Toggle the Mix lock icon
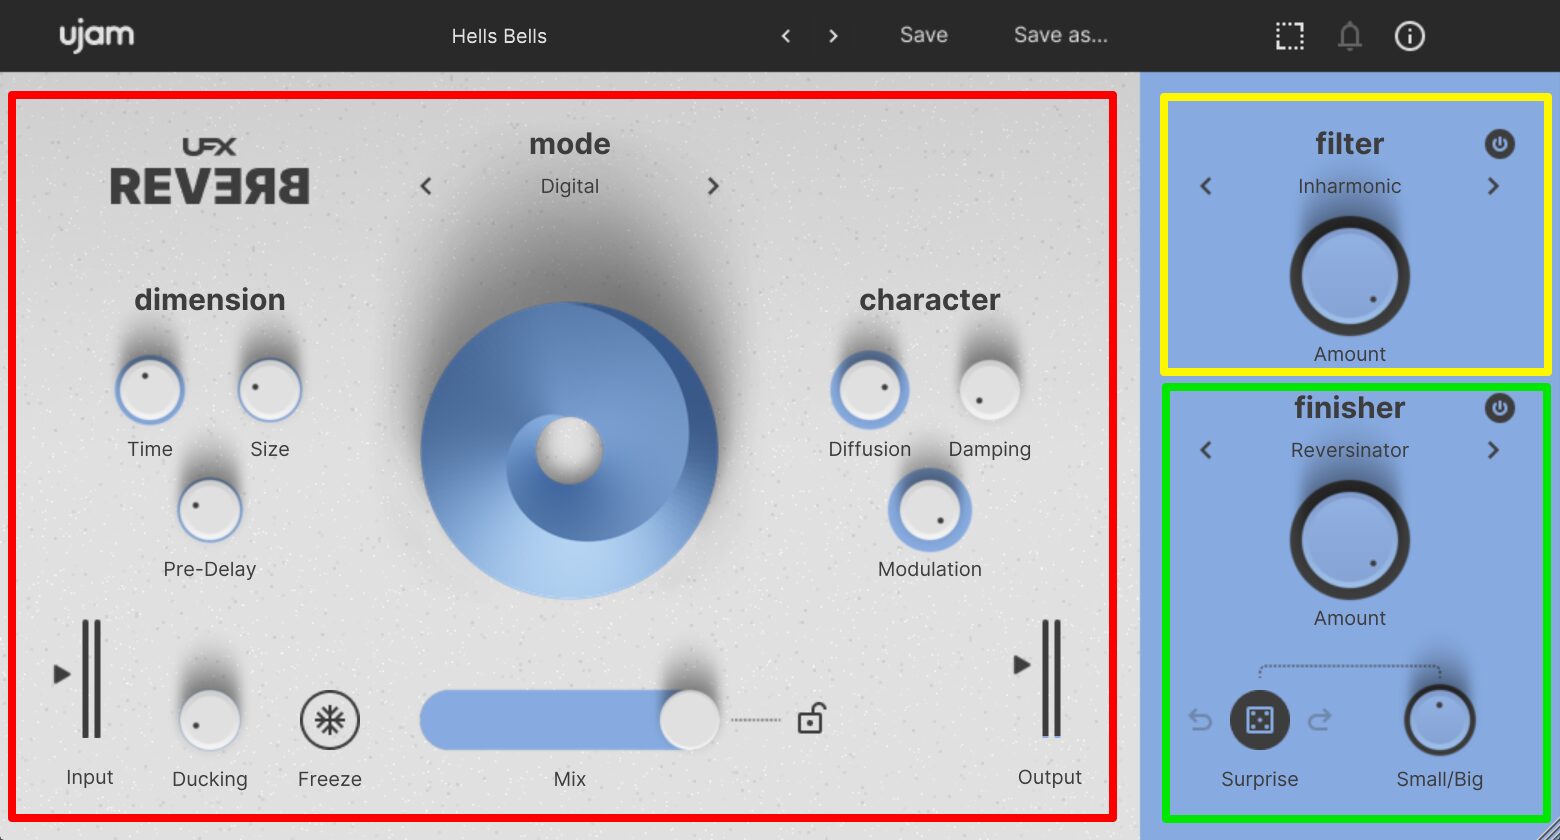1560x840 pixels. coord(810,718)
